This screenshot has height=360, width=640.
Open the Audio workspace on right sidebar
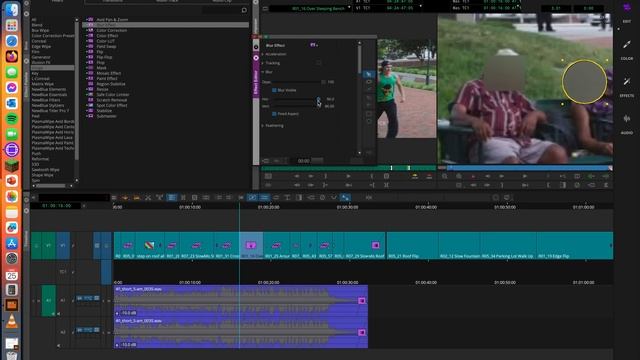[627, 123]
